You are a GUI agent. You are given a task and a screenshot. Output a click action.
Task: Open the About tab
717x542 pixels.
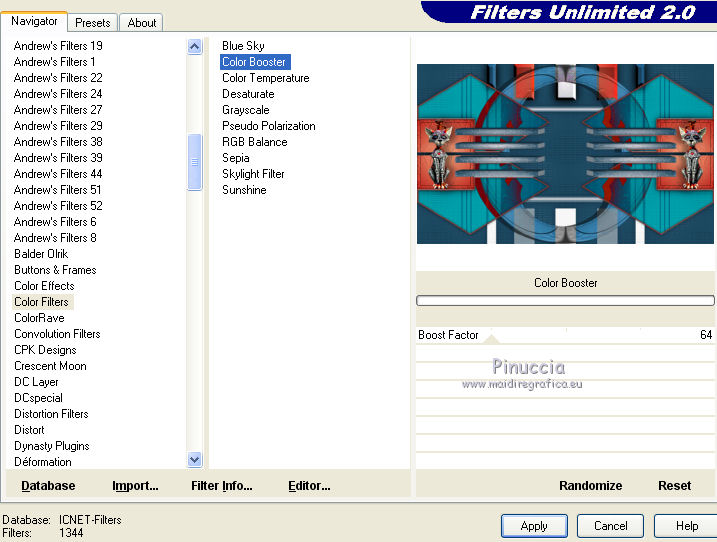pos(142,22)
